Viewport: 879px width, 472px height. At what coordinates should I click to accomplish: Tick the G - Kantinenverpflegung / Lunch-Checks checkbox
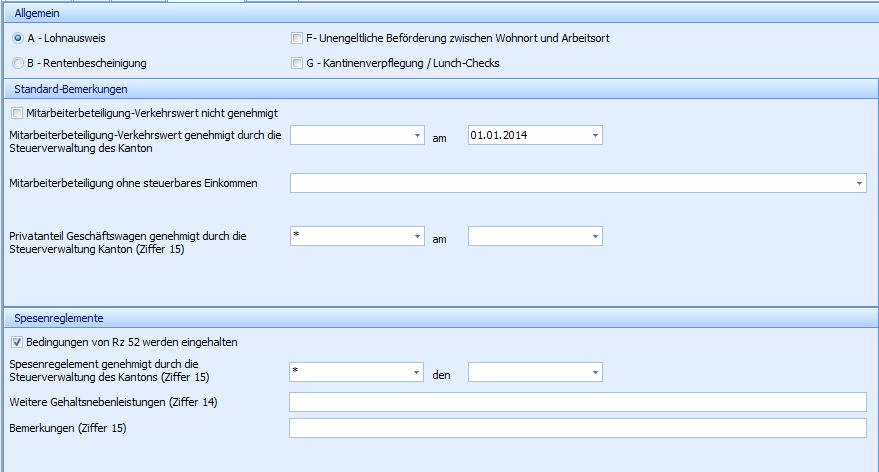[x=296, y=64]
